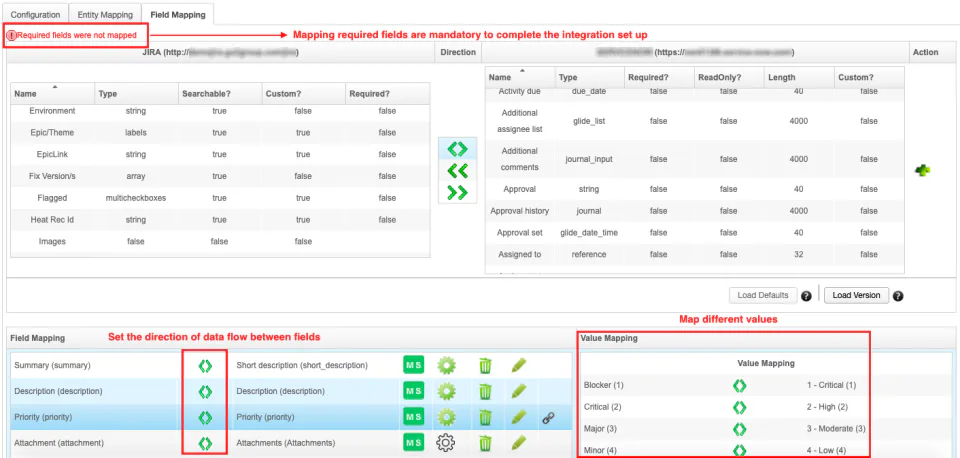Viewport: 960px width, 458px height.
Task: Sort right table by ReadOnly? column
Action: click(x=728, y=77)
